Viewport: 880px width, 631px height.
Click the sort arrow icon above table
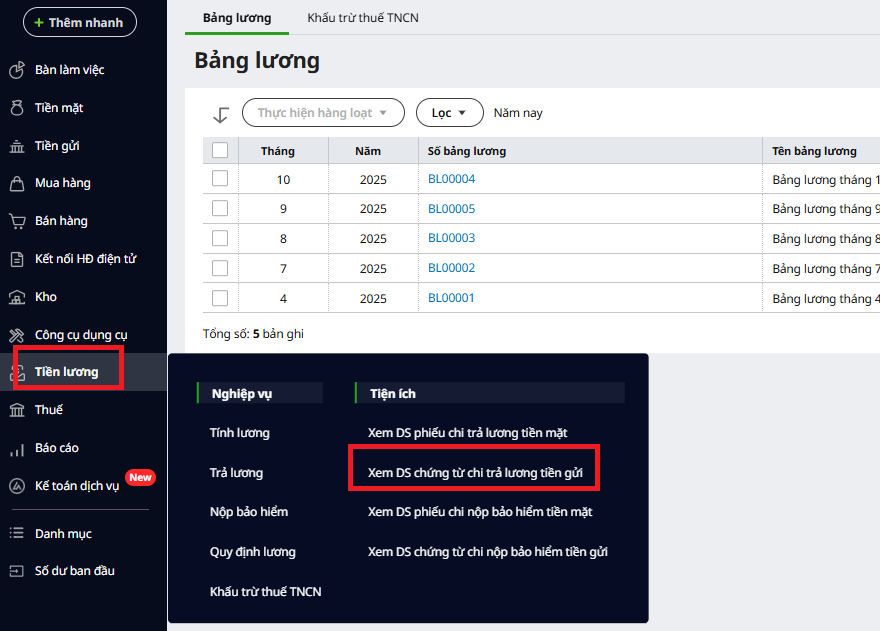point(221,114)
